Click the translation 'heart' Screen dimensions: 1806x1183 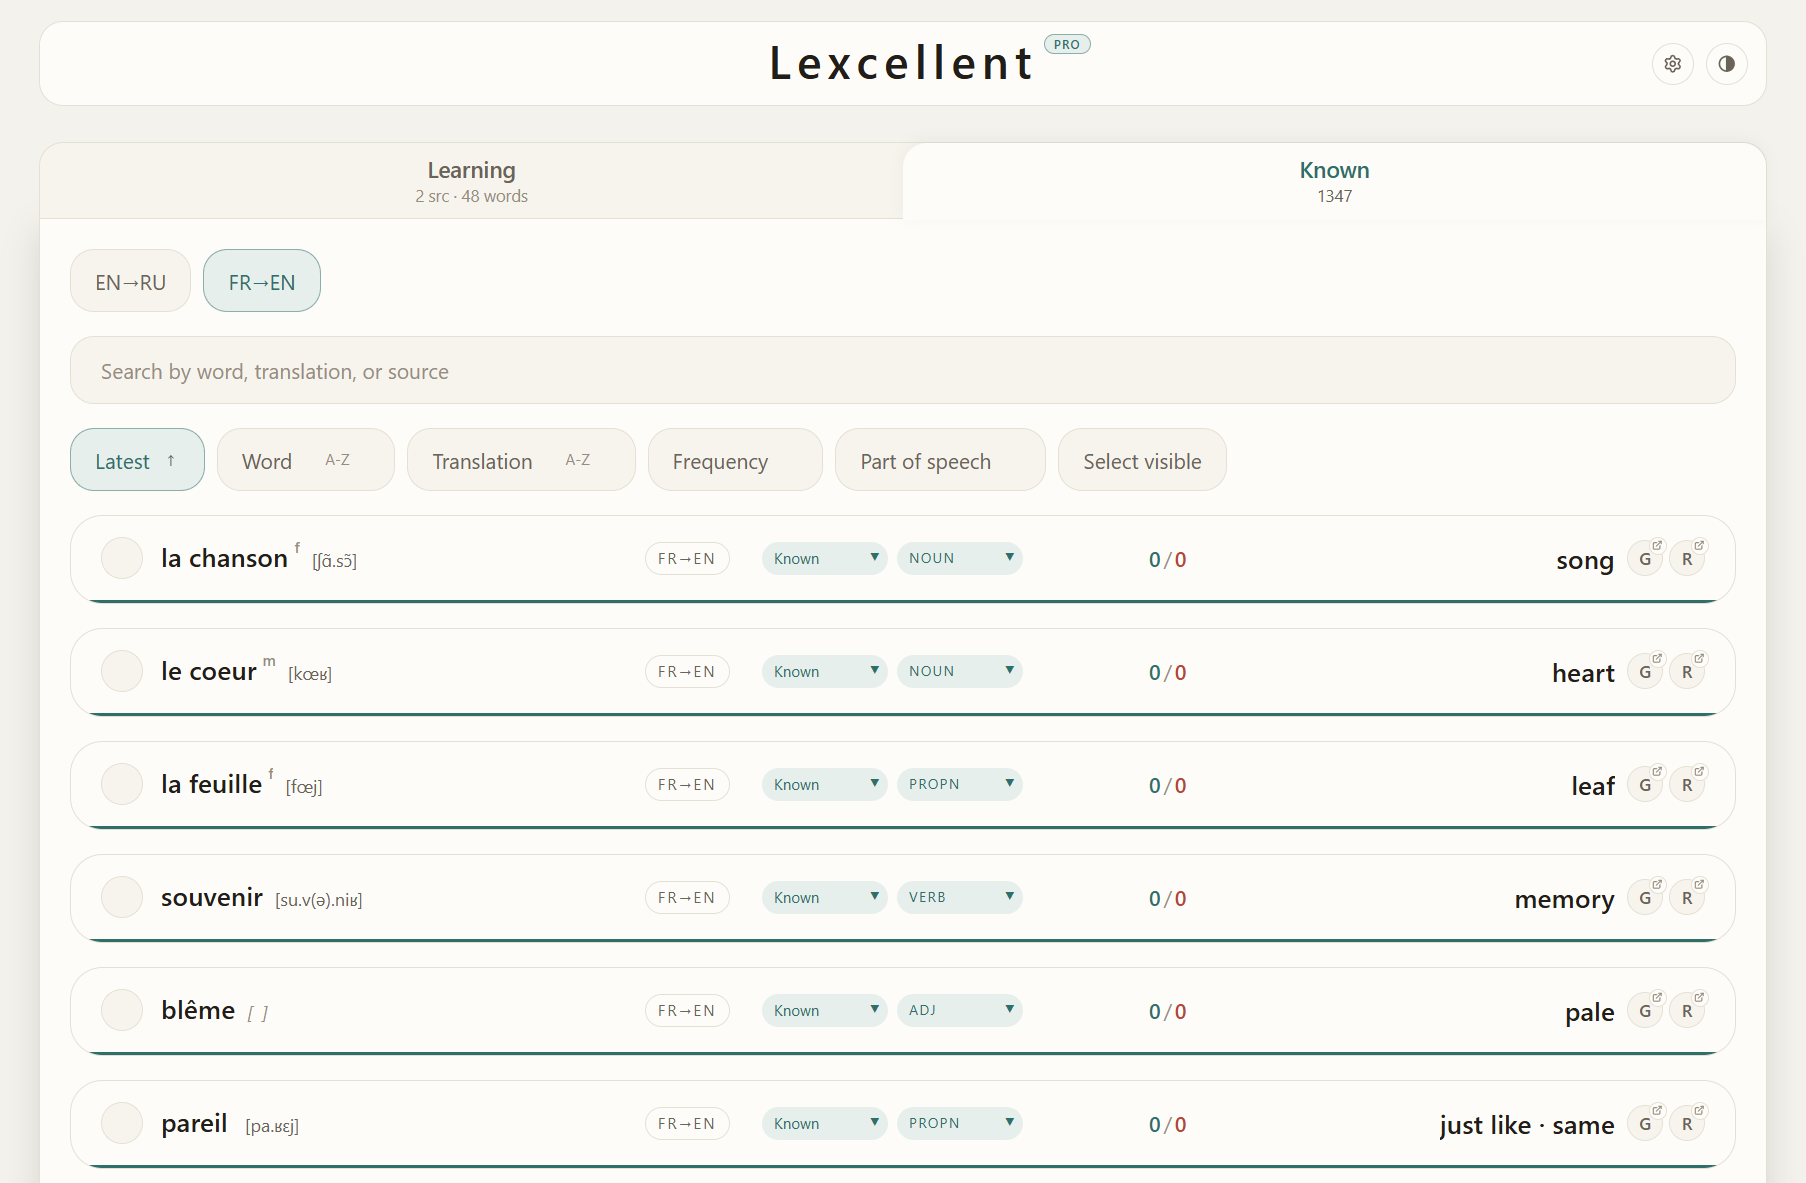[1583, 673]
